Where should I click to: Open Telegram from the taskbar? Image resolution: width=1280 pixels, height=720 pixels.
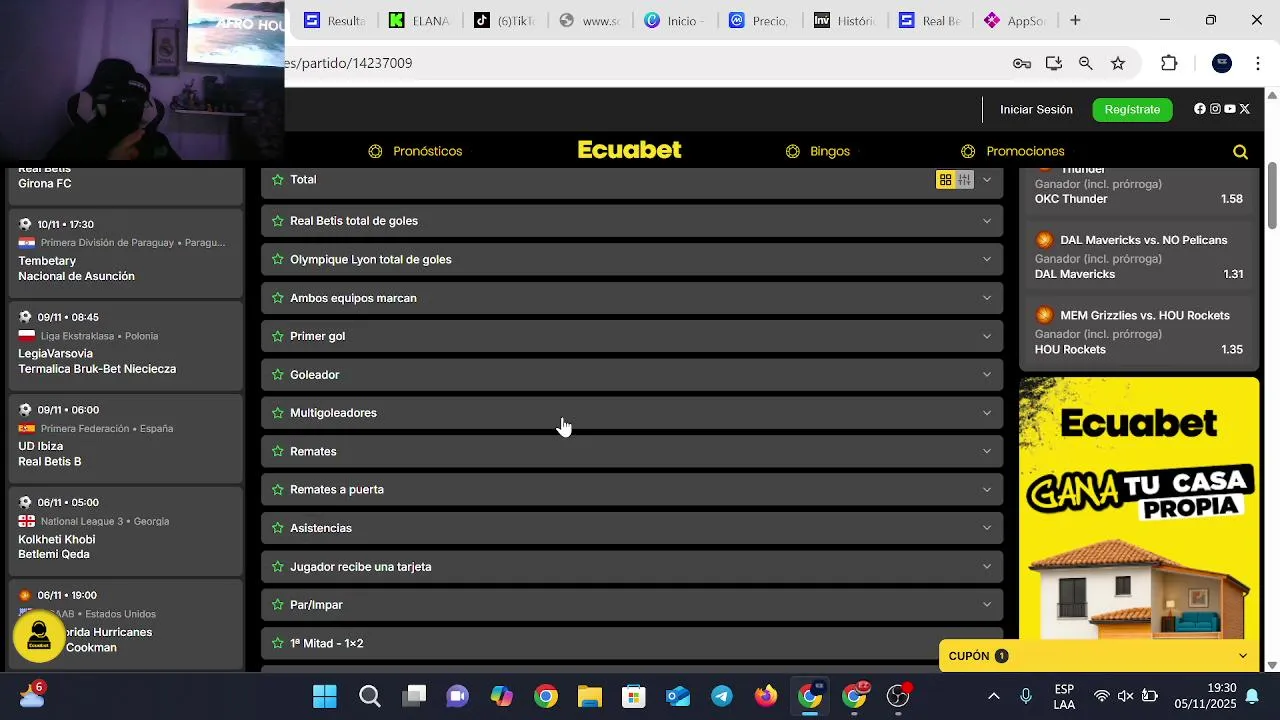[x=722, y=696]
